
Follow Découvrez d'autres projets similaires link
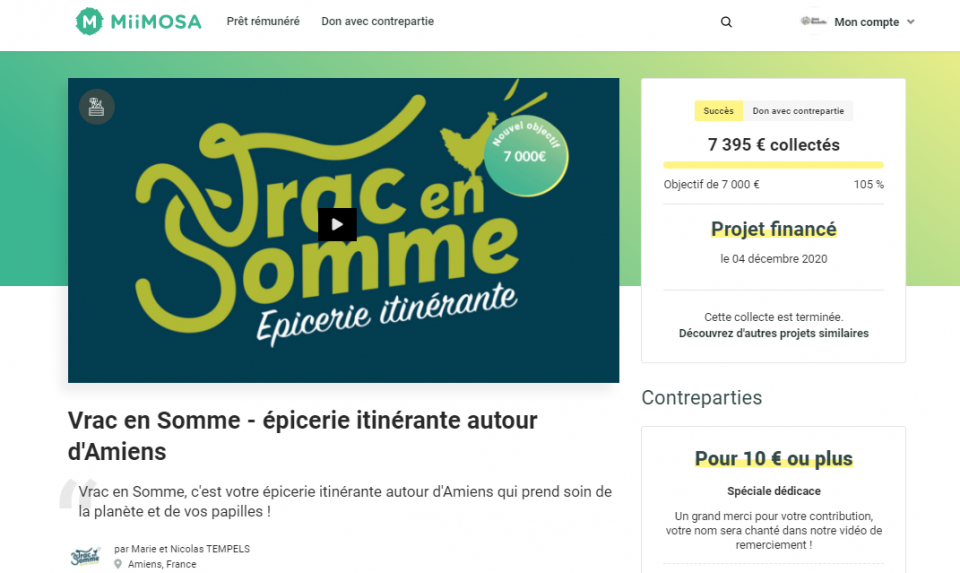click(x=773, y=333)
